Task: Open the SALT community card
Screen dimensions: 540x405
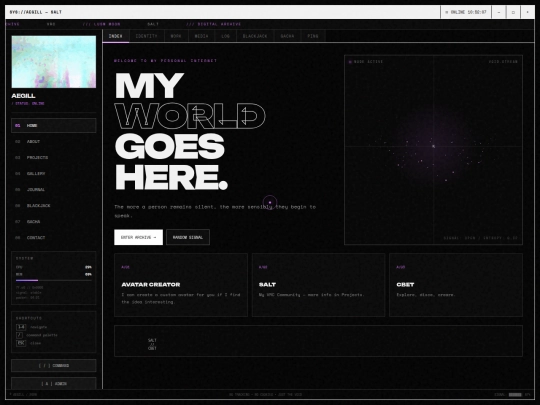Action: [319, 285]
